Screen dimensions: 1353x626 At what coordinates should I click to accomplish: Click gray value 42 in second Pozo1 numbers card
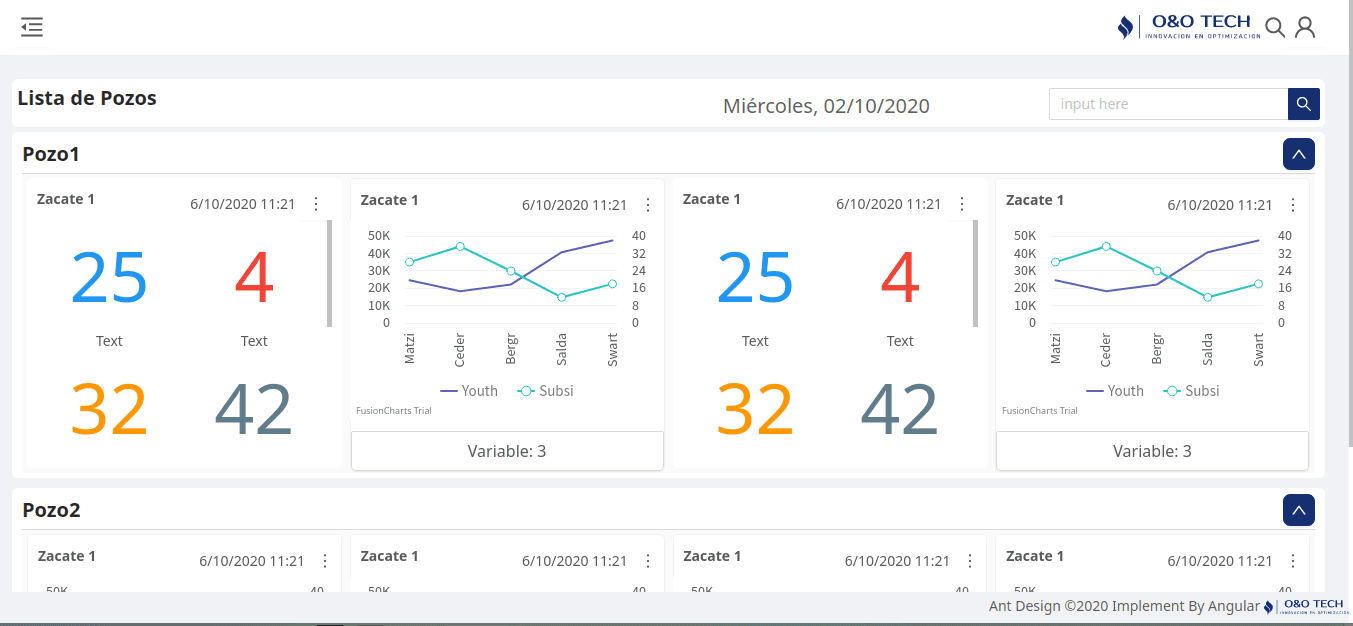click(900, 410)
